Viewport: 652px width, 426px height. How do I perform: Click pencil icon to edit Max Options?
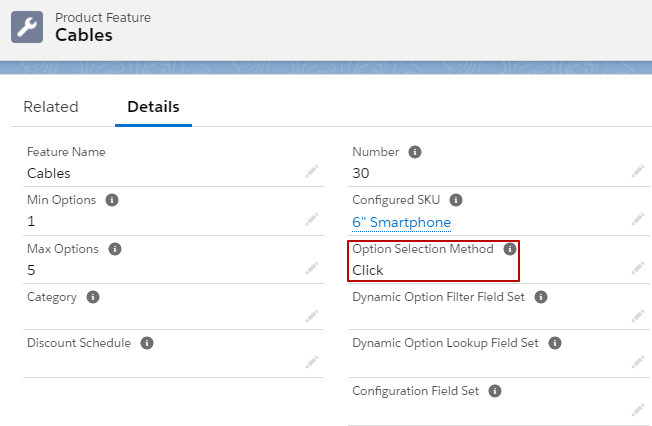click(x=312, y=268)
